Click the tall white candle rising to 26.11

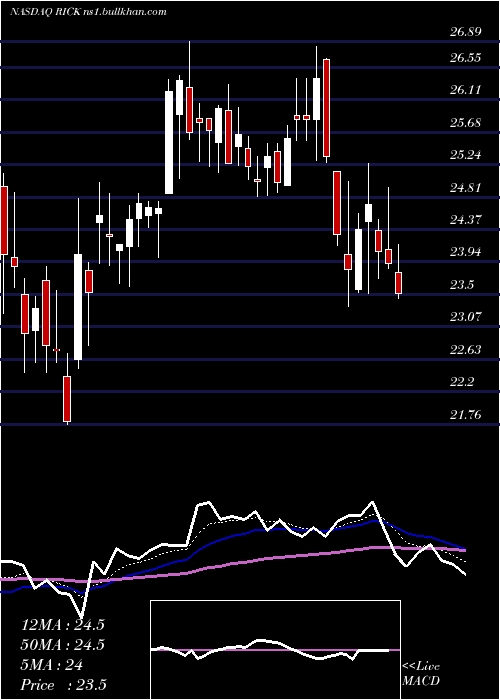[169, 142]
